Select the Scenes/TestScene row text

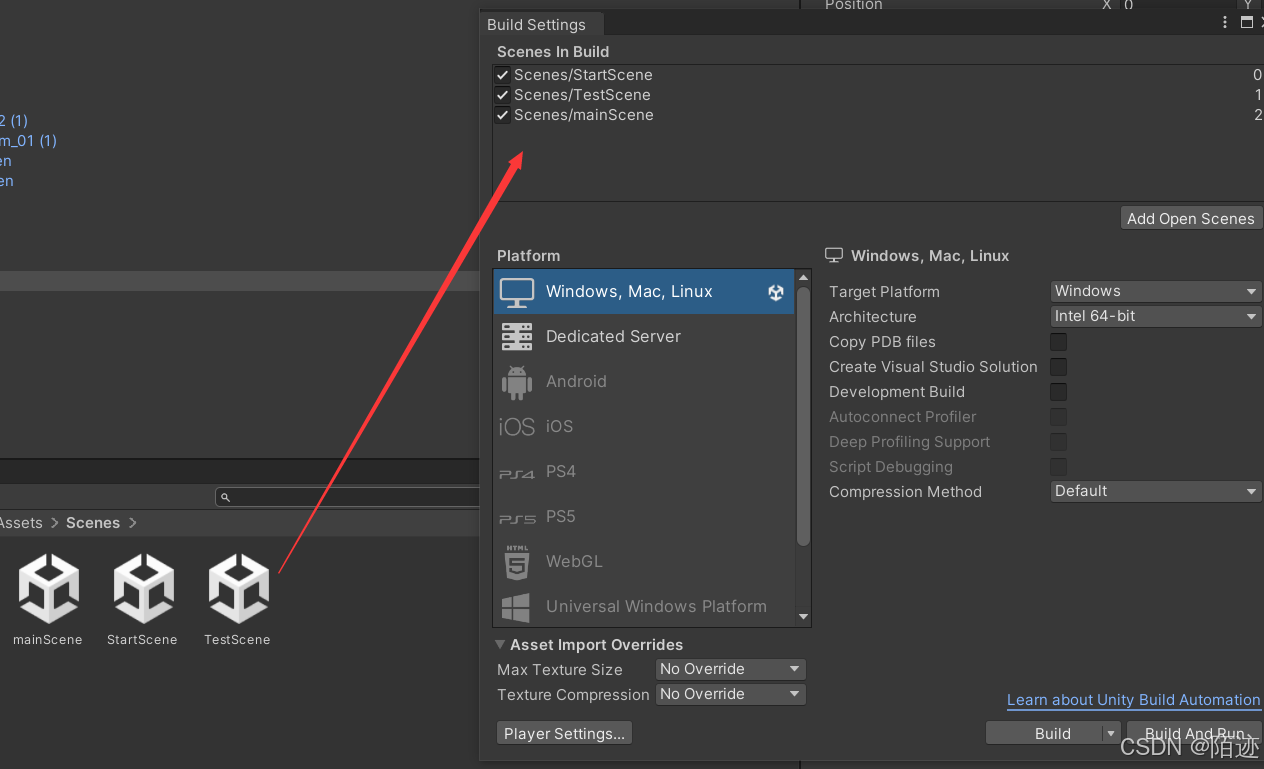coord(582,95)
